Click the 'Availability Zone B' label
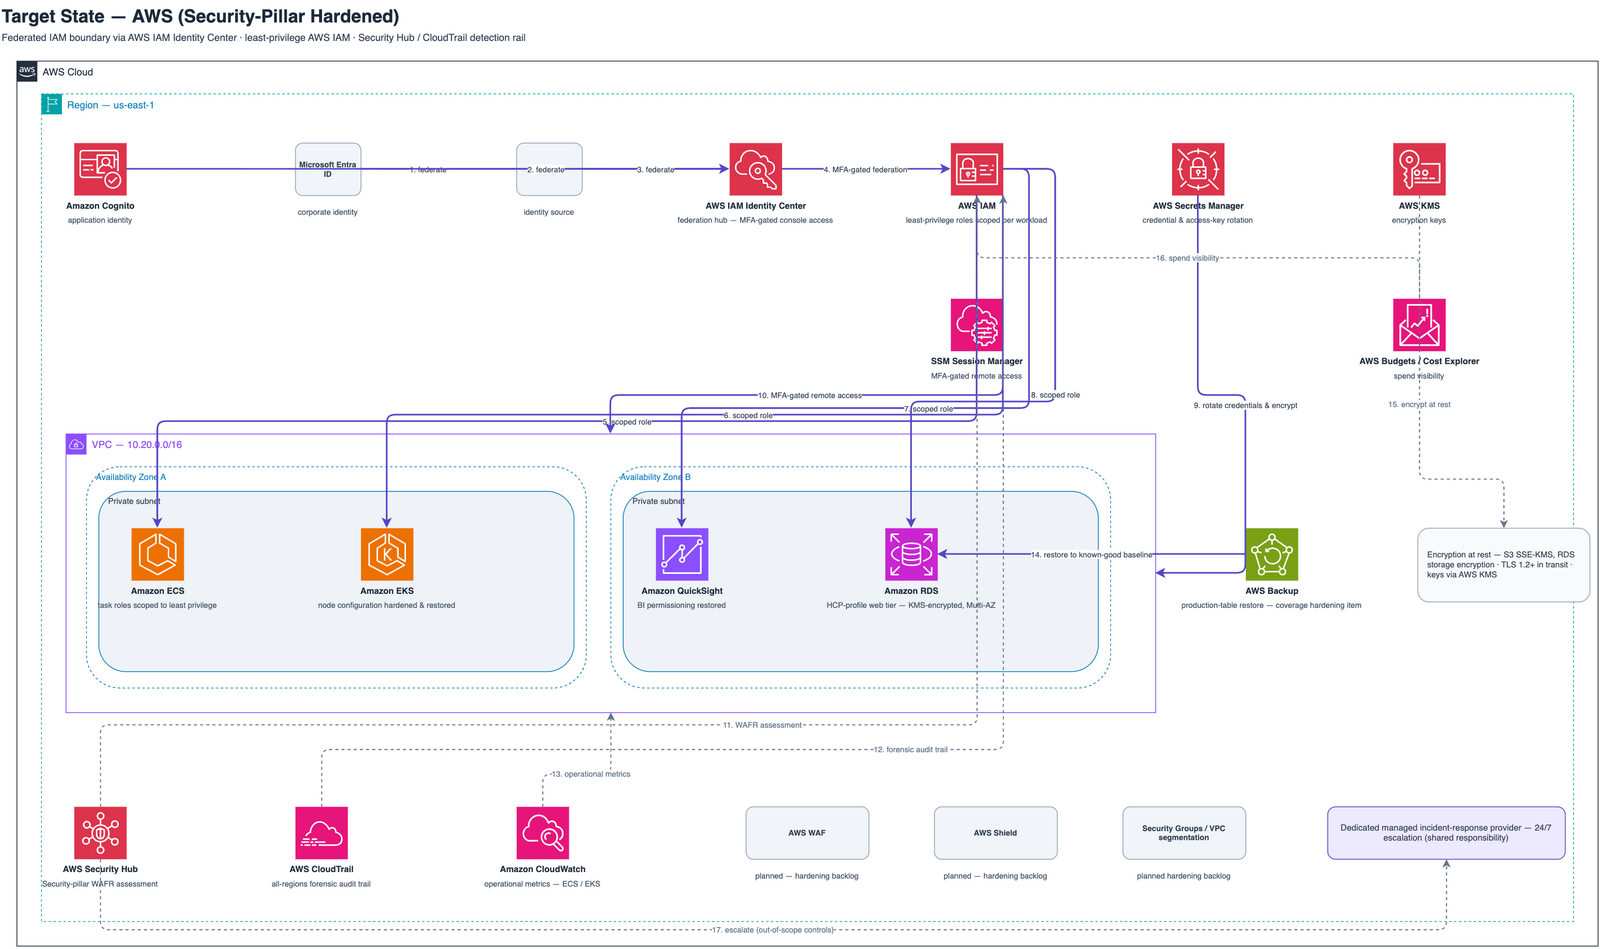Image resolution: width=1600 pixels, height=949 pixels. tap(655, 477)
